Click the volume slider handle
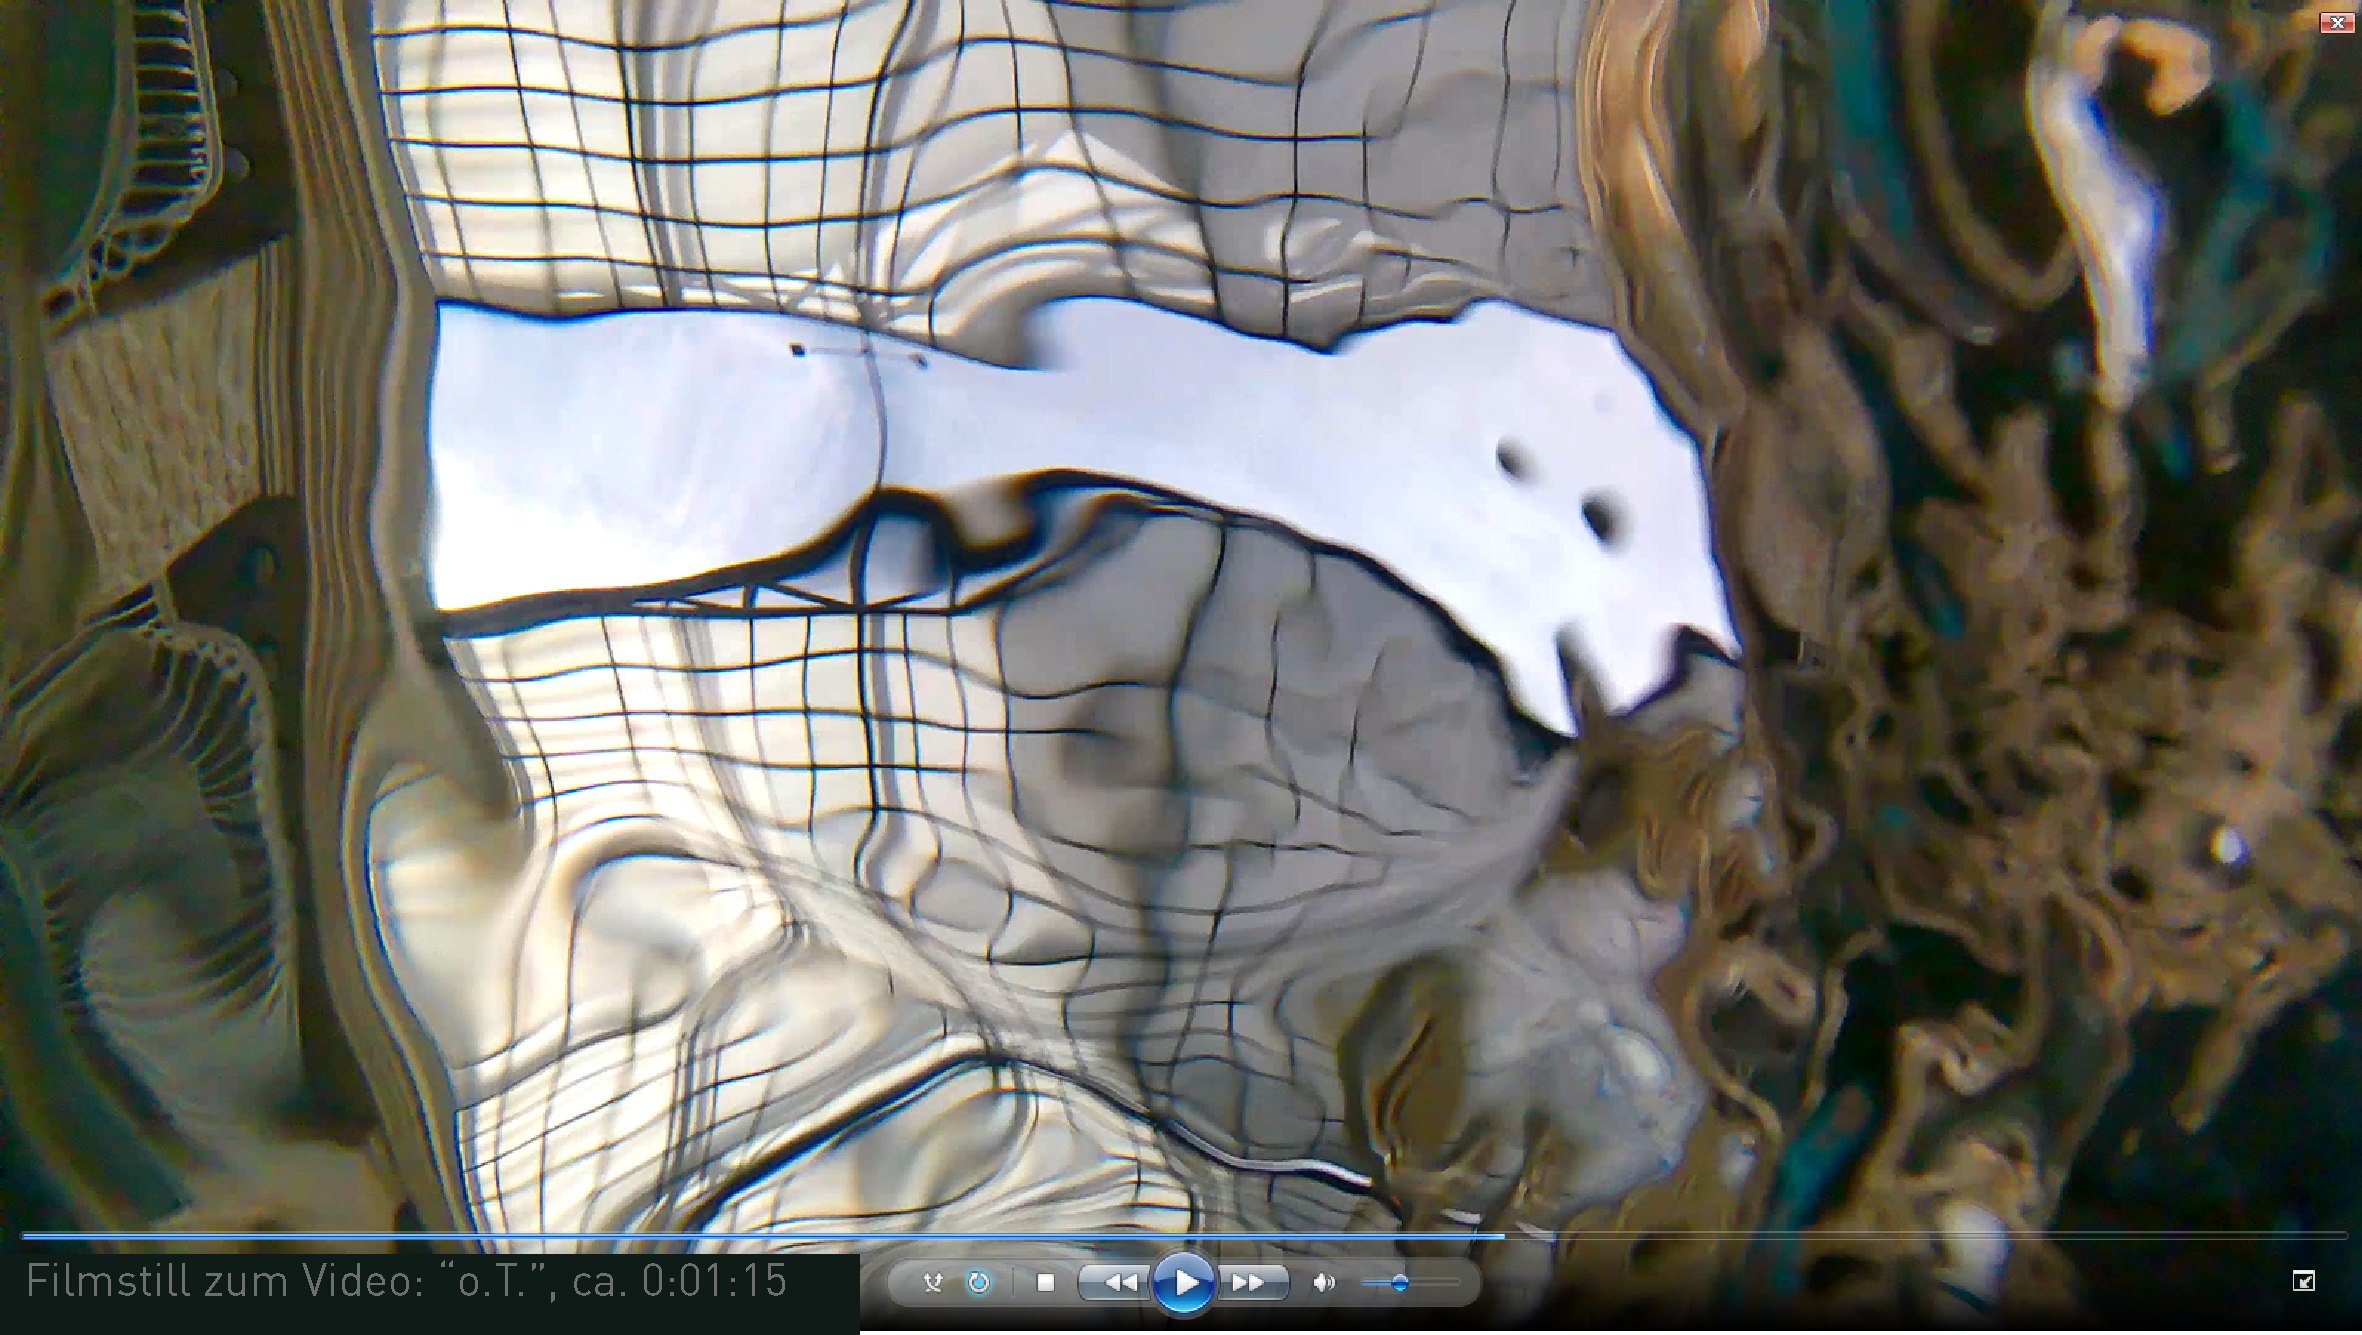 [1400, 1282]
